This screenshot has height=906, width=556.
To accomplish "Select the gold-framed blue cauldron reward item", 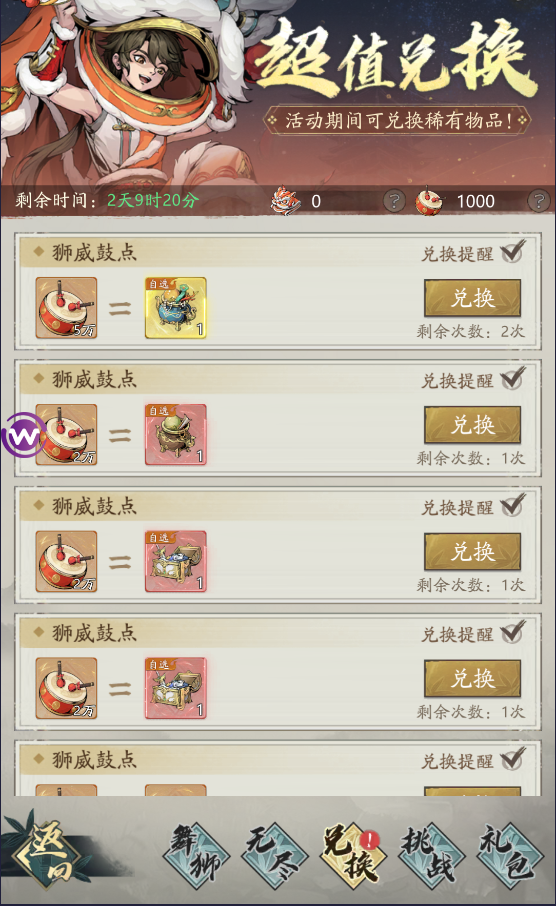I will point(176,308).
